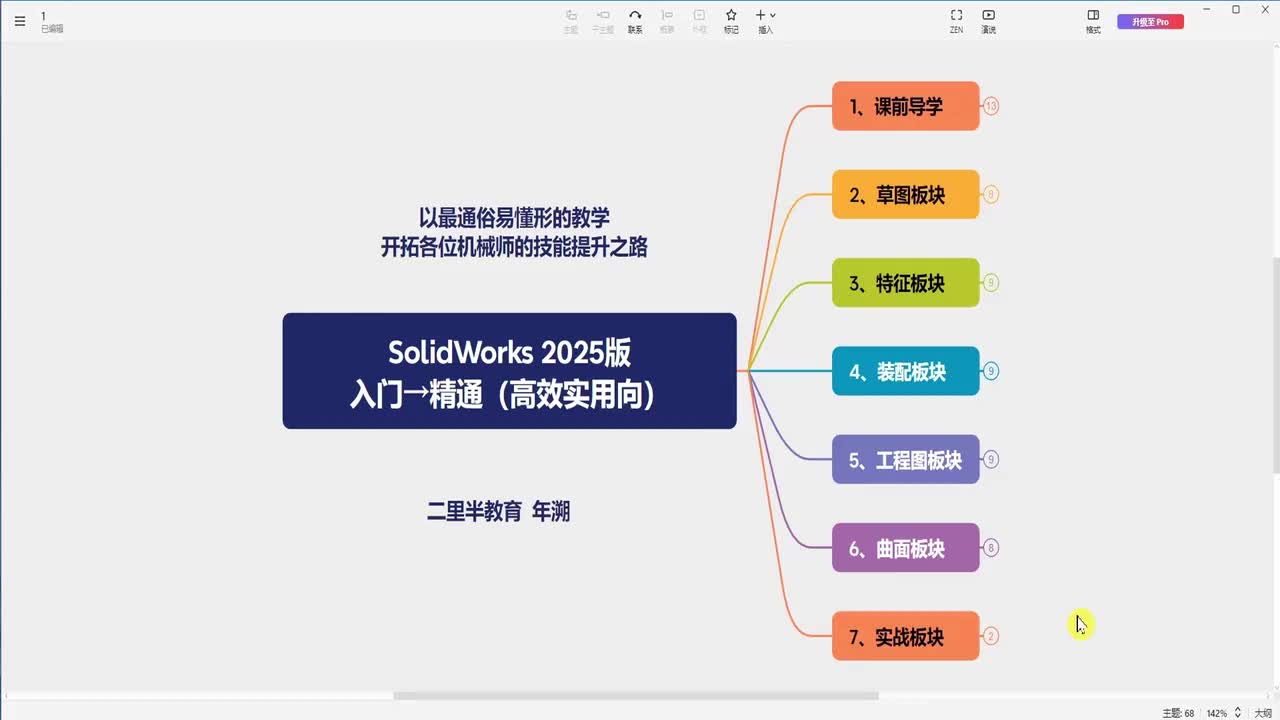Expand the 曲面板块 subtopic count bubble

click(x=991, y=548)
